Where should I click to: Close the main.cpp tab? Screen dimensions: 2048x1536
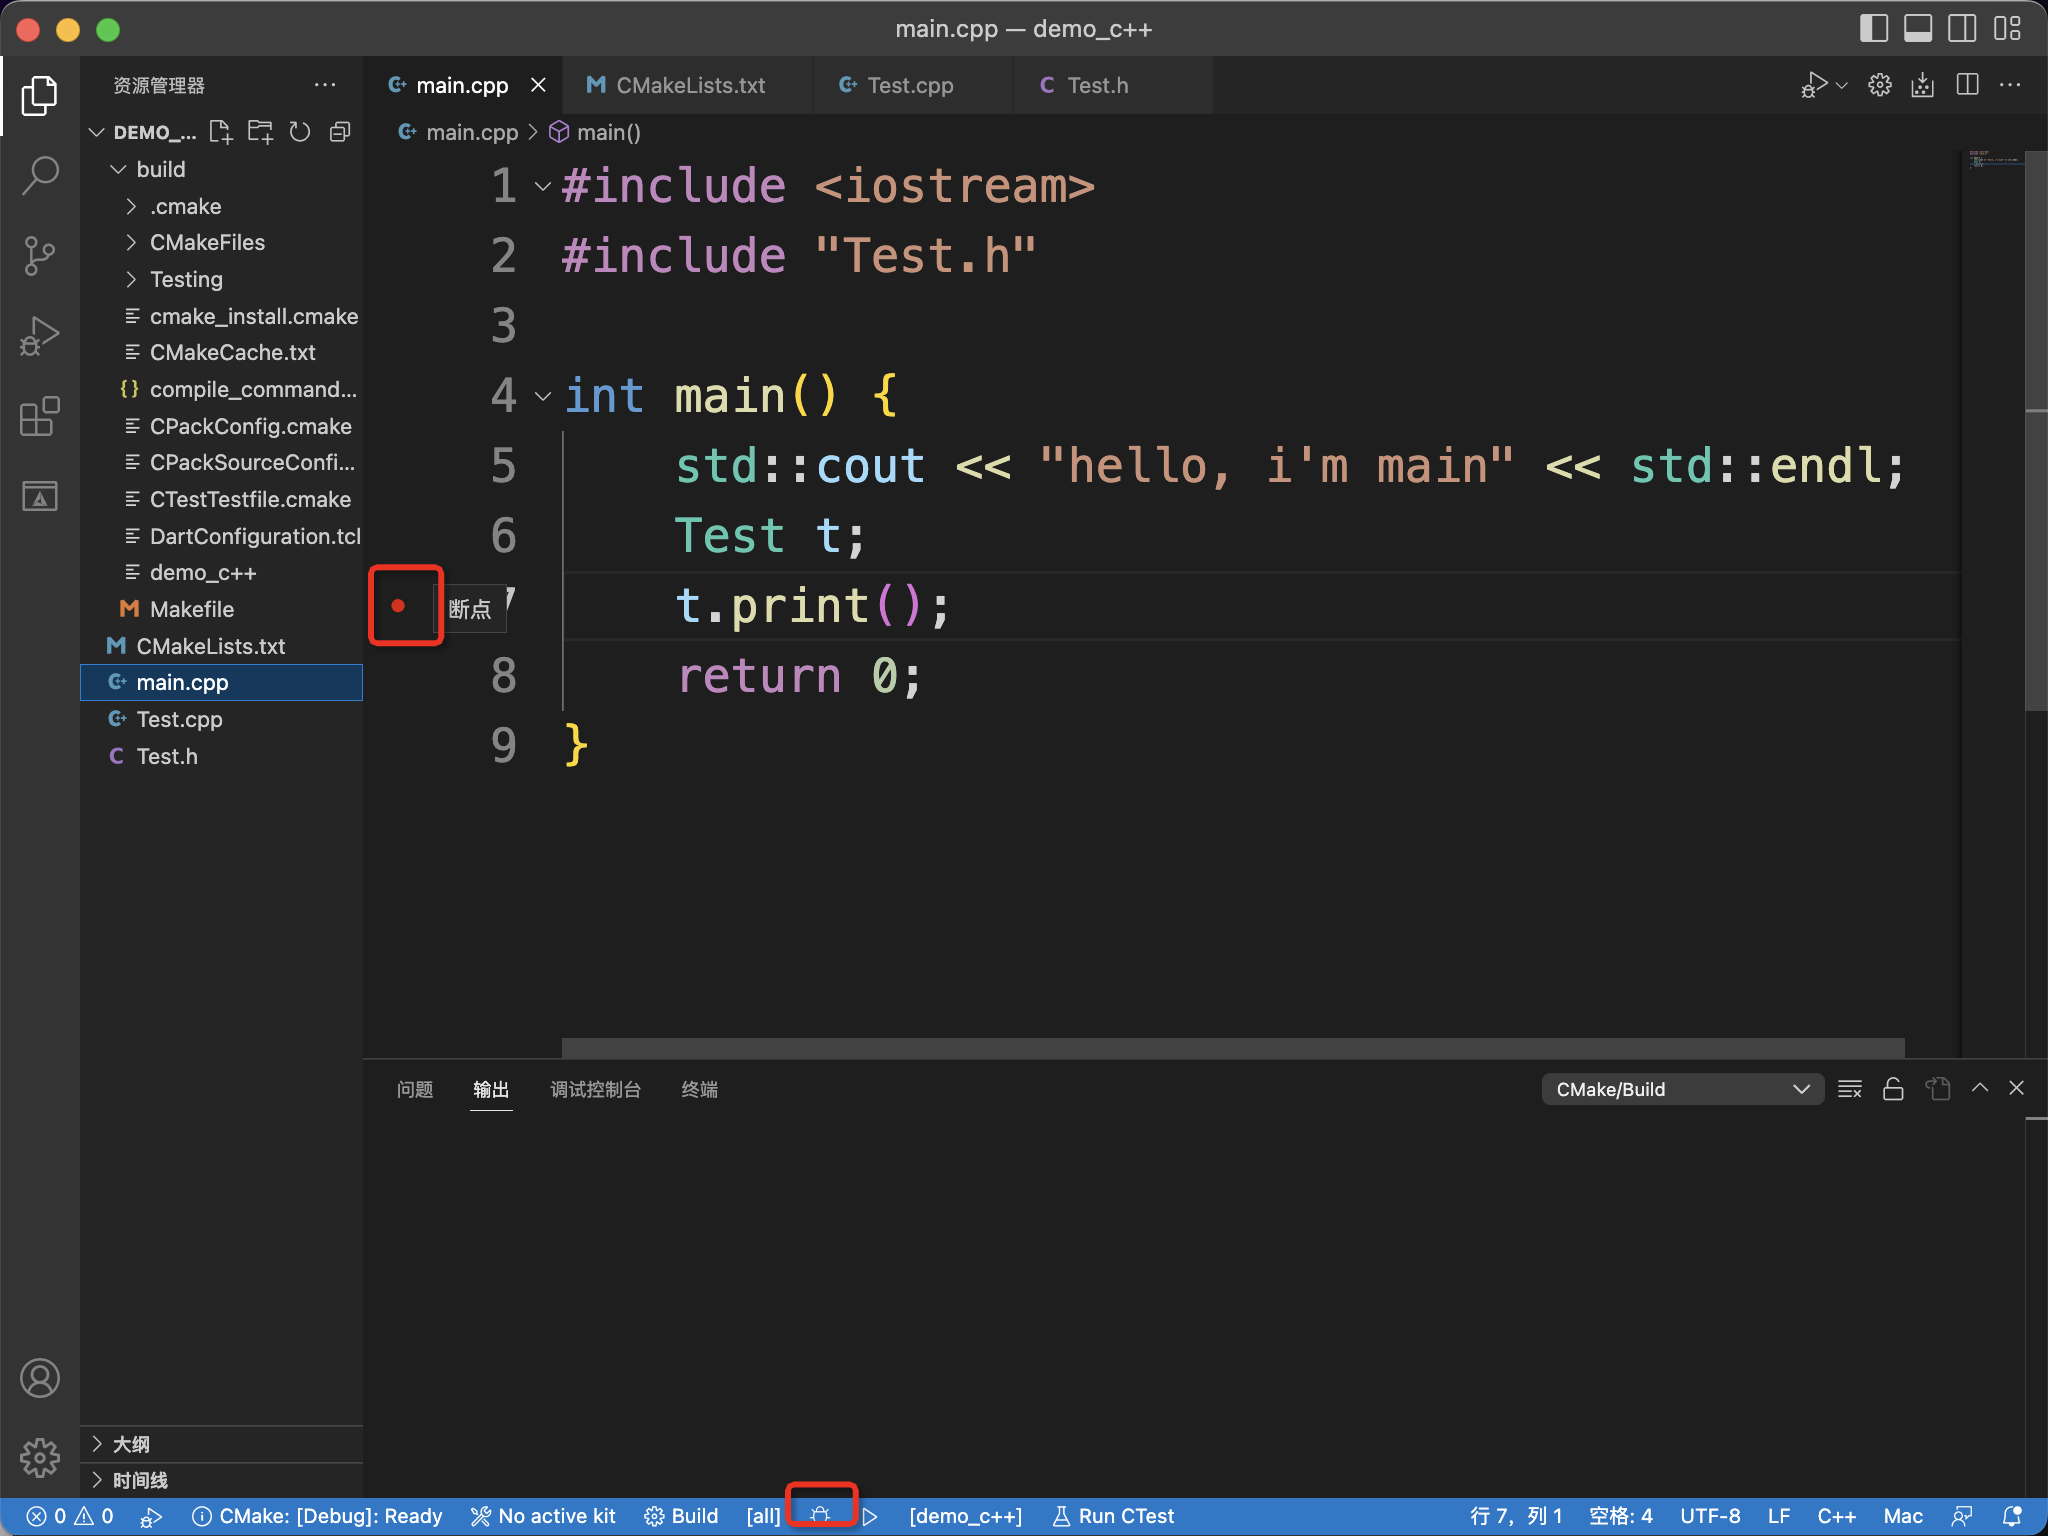pyautogui.click(x=538, y=85)
